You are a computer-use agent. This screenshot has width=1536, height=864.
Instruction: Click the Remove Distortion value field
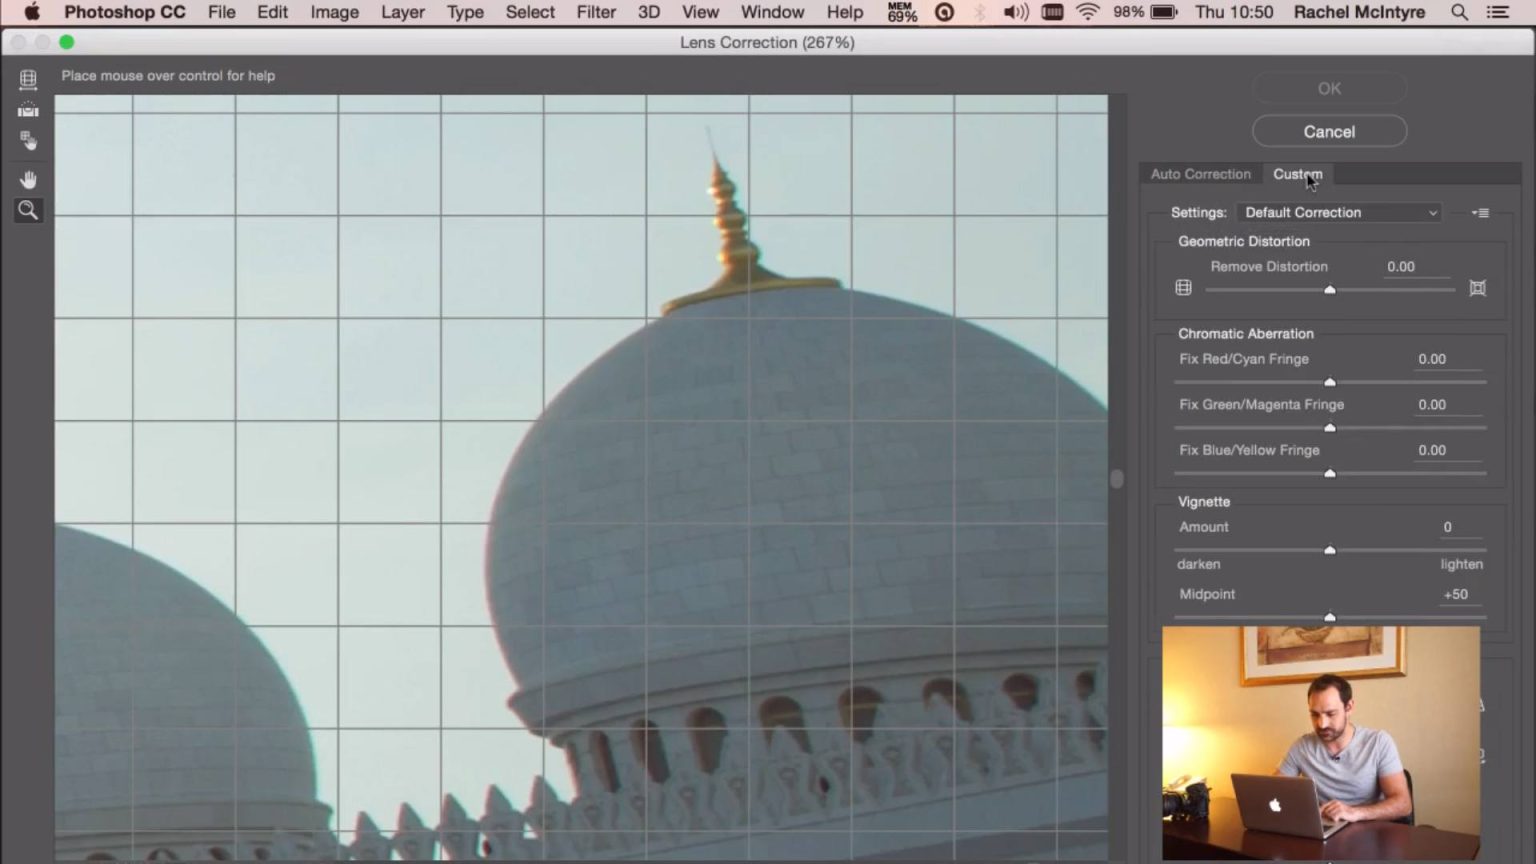click(x=1416, y=267)
